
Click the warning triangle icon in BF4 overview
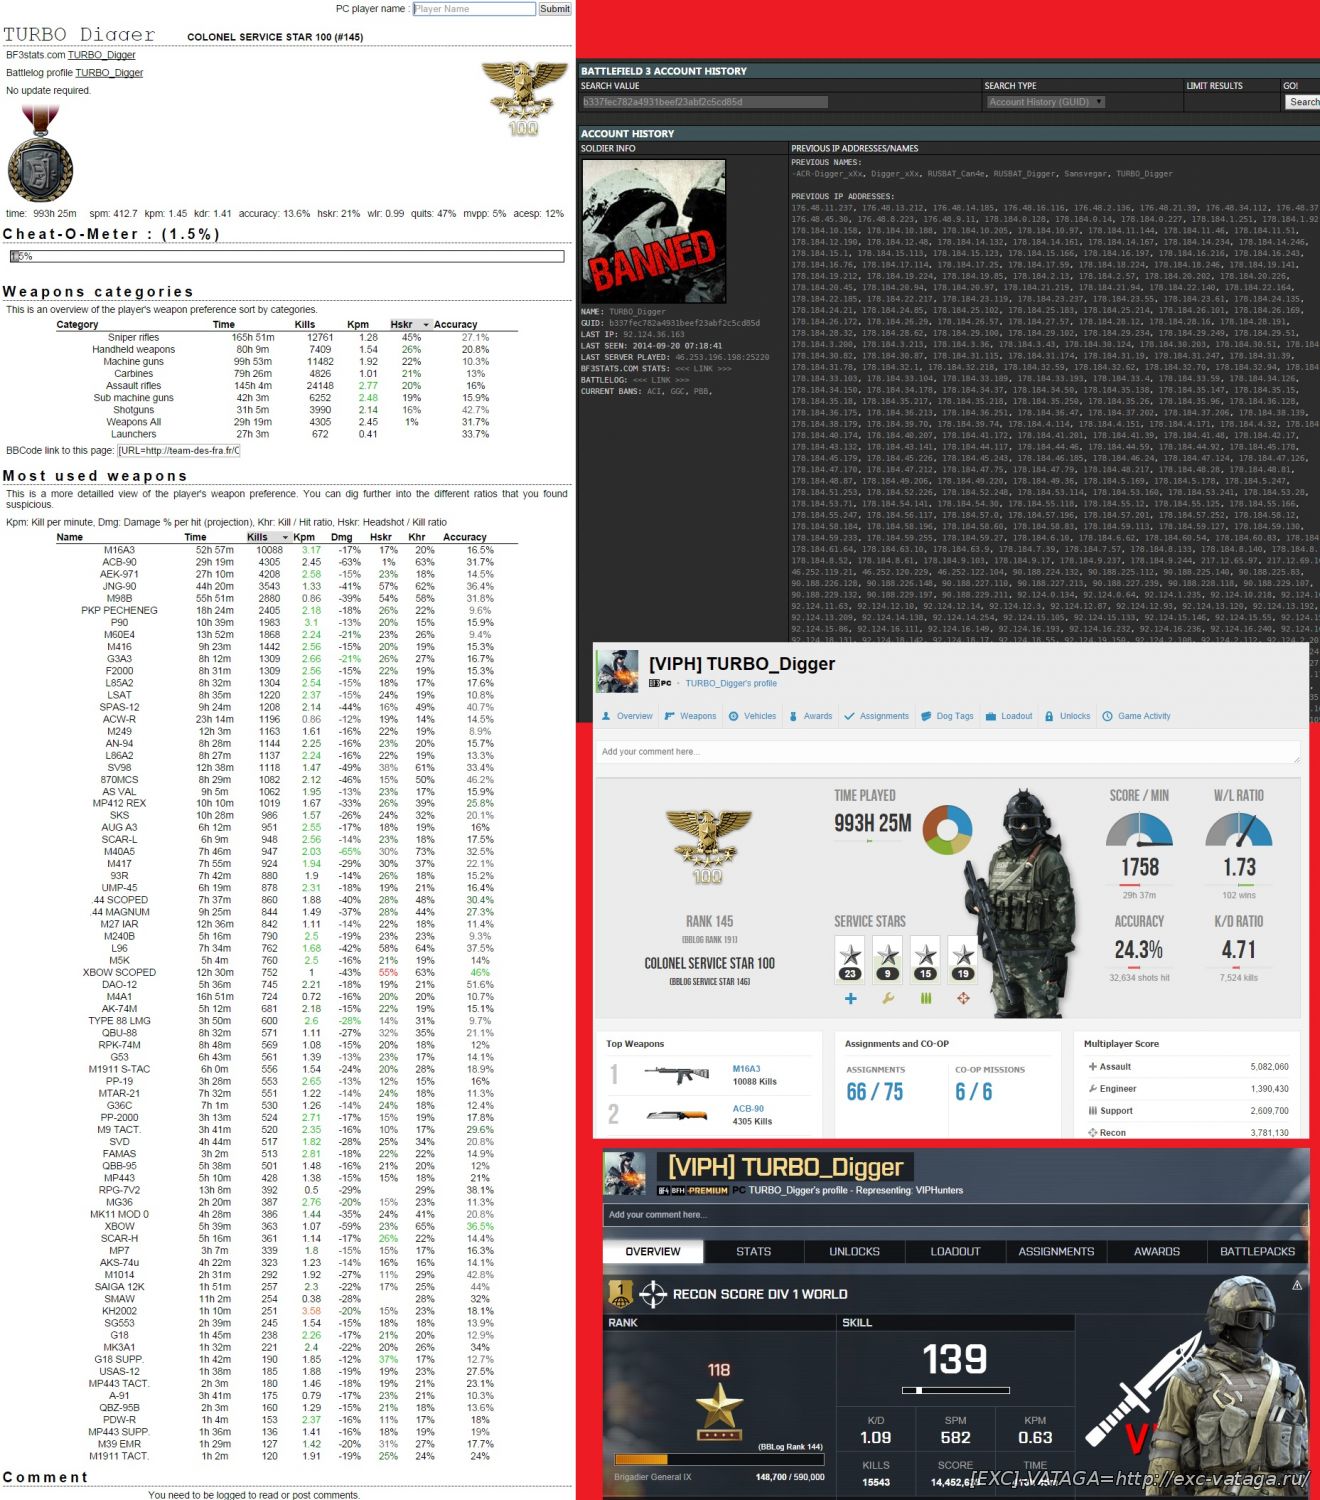[1297, 1285]
